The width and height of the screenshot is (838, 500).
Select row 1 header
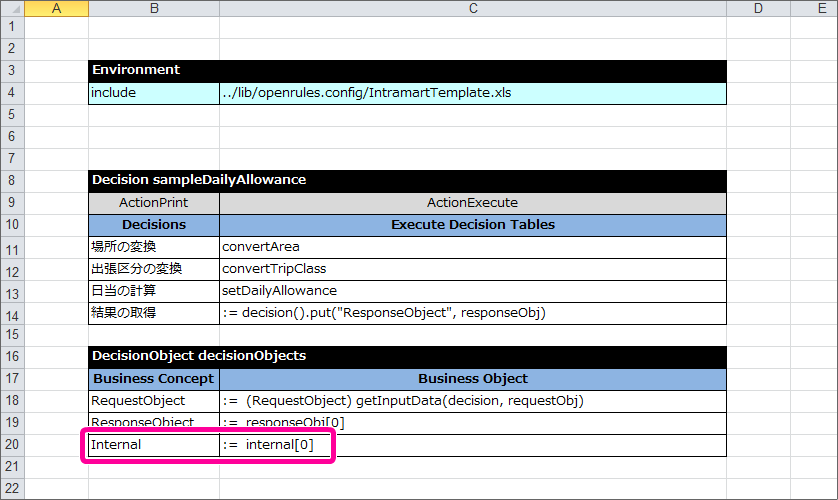click(12, 27)
